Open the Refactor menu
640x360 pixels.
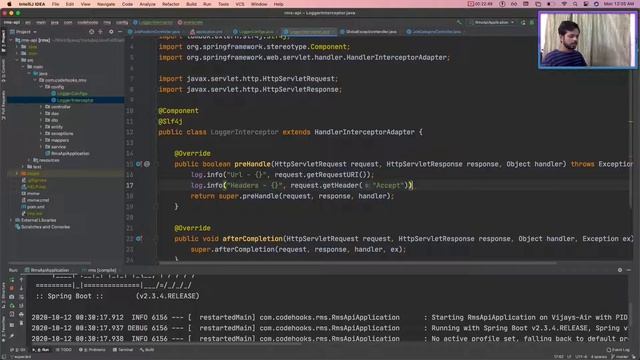(x=171, y=4)
